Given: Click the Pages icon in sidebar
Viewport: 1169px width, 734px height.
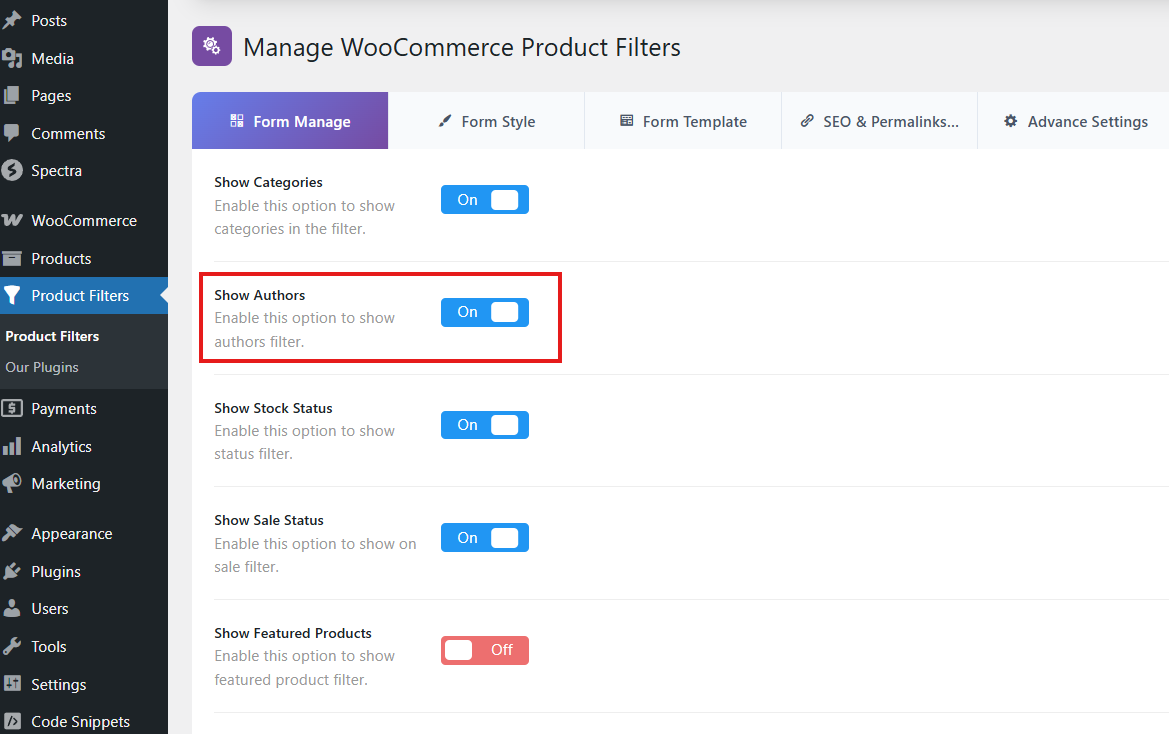Looking at the screenshot, I should 12,95.
